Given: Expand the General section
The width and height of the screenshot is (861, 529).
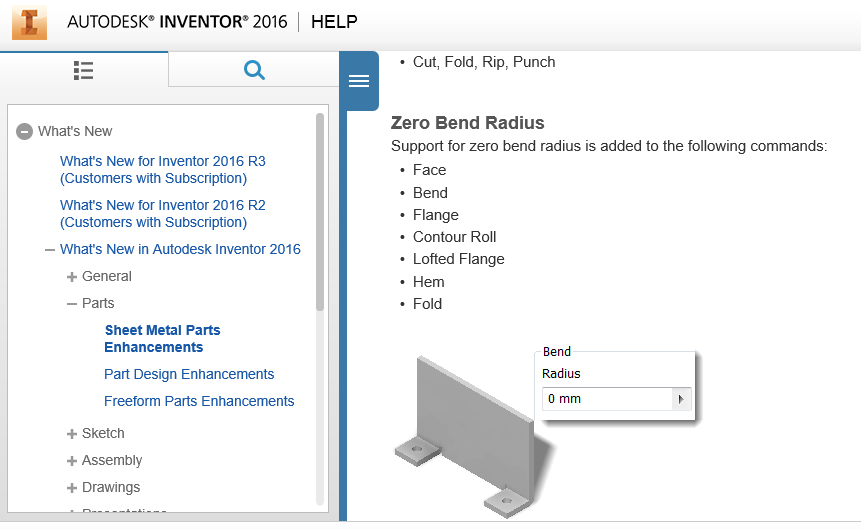Looking at the screenshot, I should tap(72, 277).
